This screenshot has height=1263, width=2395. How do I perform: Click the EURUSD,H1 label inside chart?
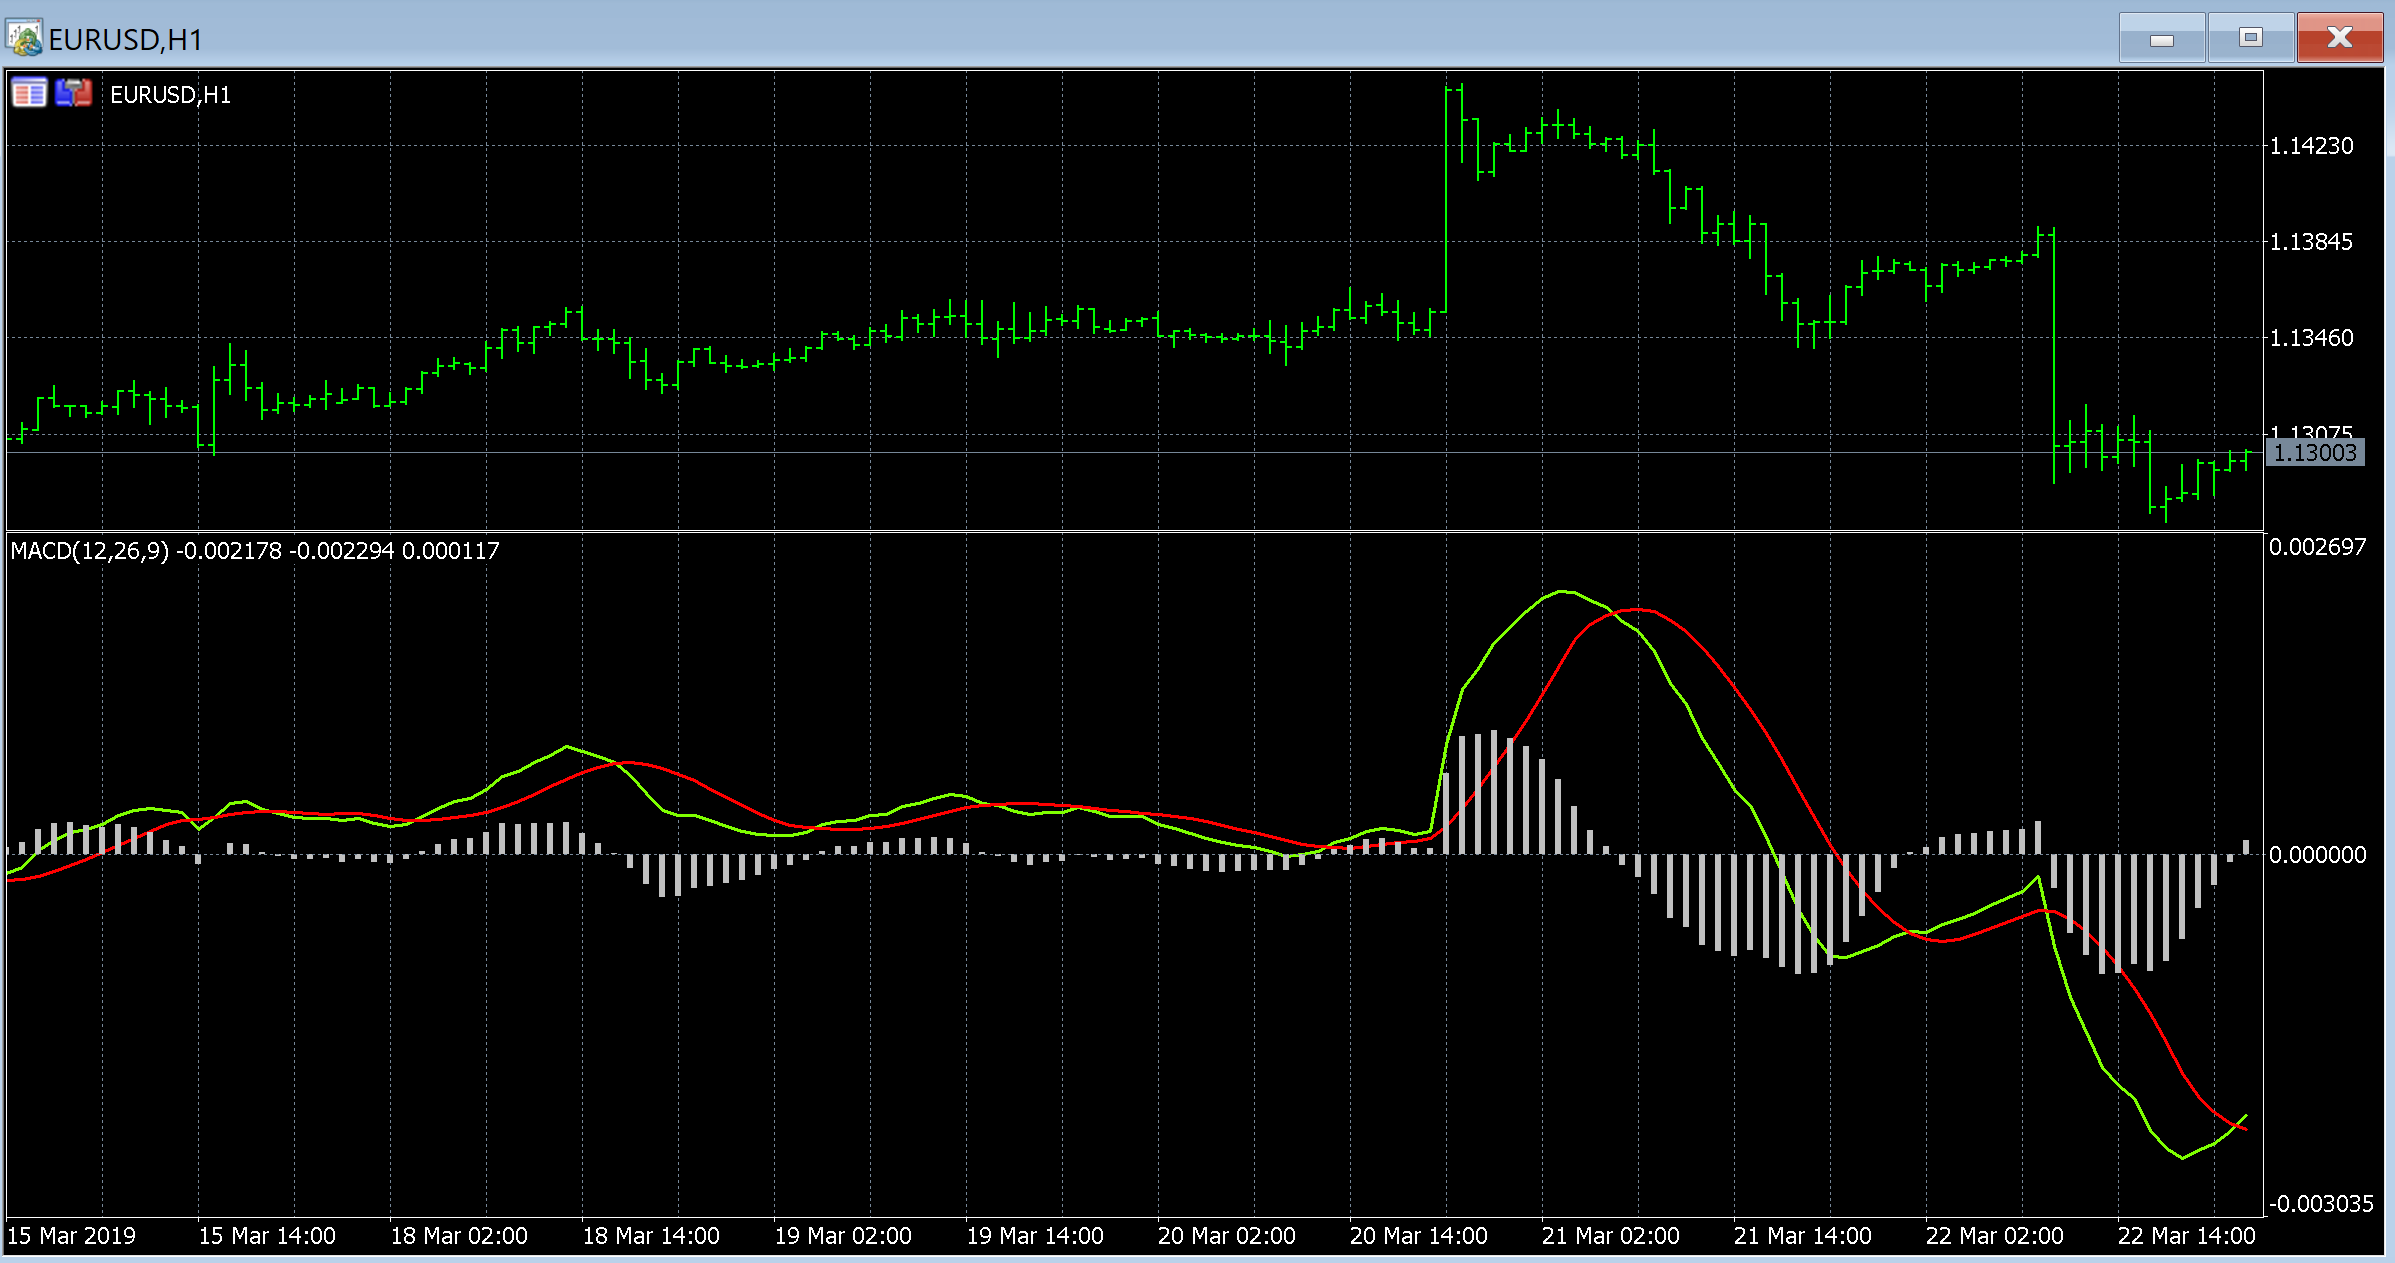[170, 95]
